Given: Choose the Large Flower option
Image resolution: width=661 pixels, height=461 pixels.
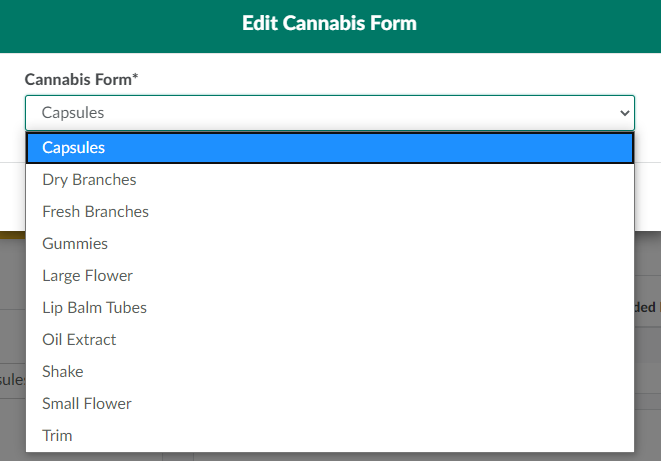Looking at the screenshot, I should click(87, 276).
